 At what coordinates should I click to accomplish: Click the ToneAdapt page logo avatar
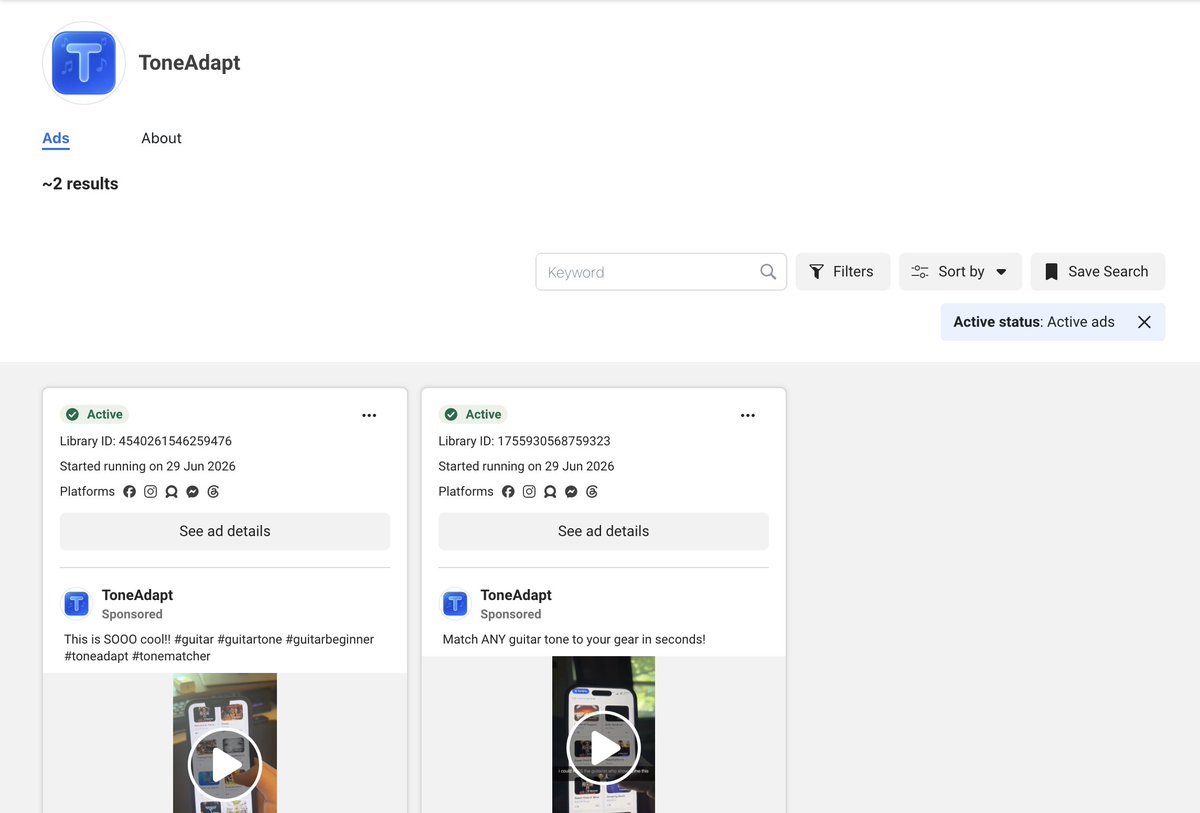(84, 63)
